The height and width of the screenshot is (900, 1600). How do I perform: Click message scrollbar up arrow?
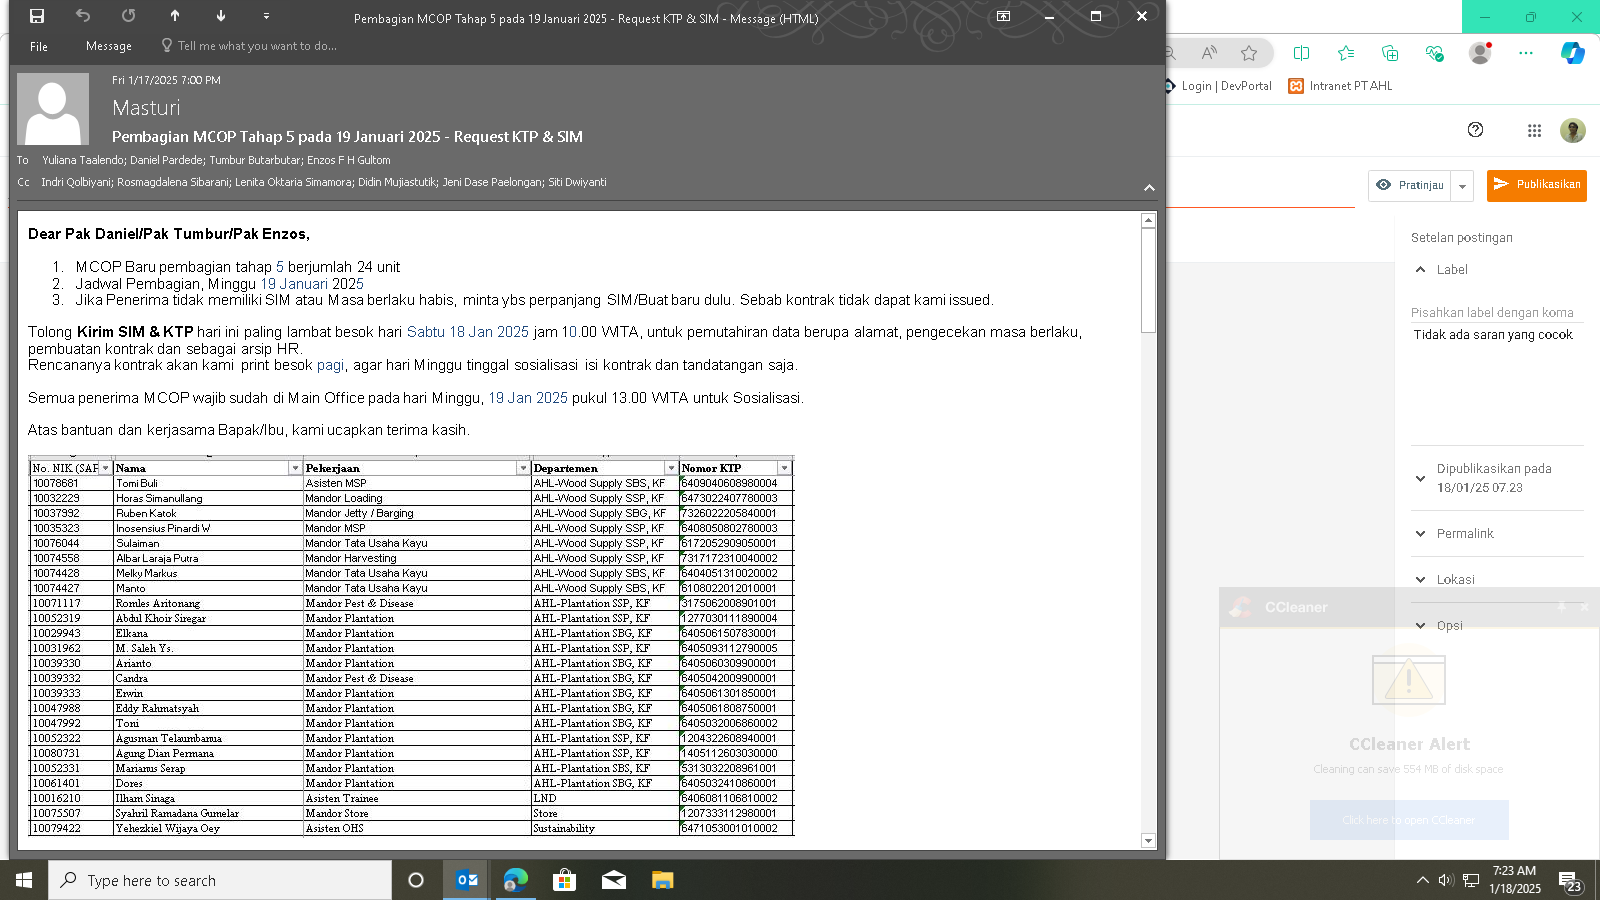[x=1148, y=220]
